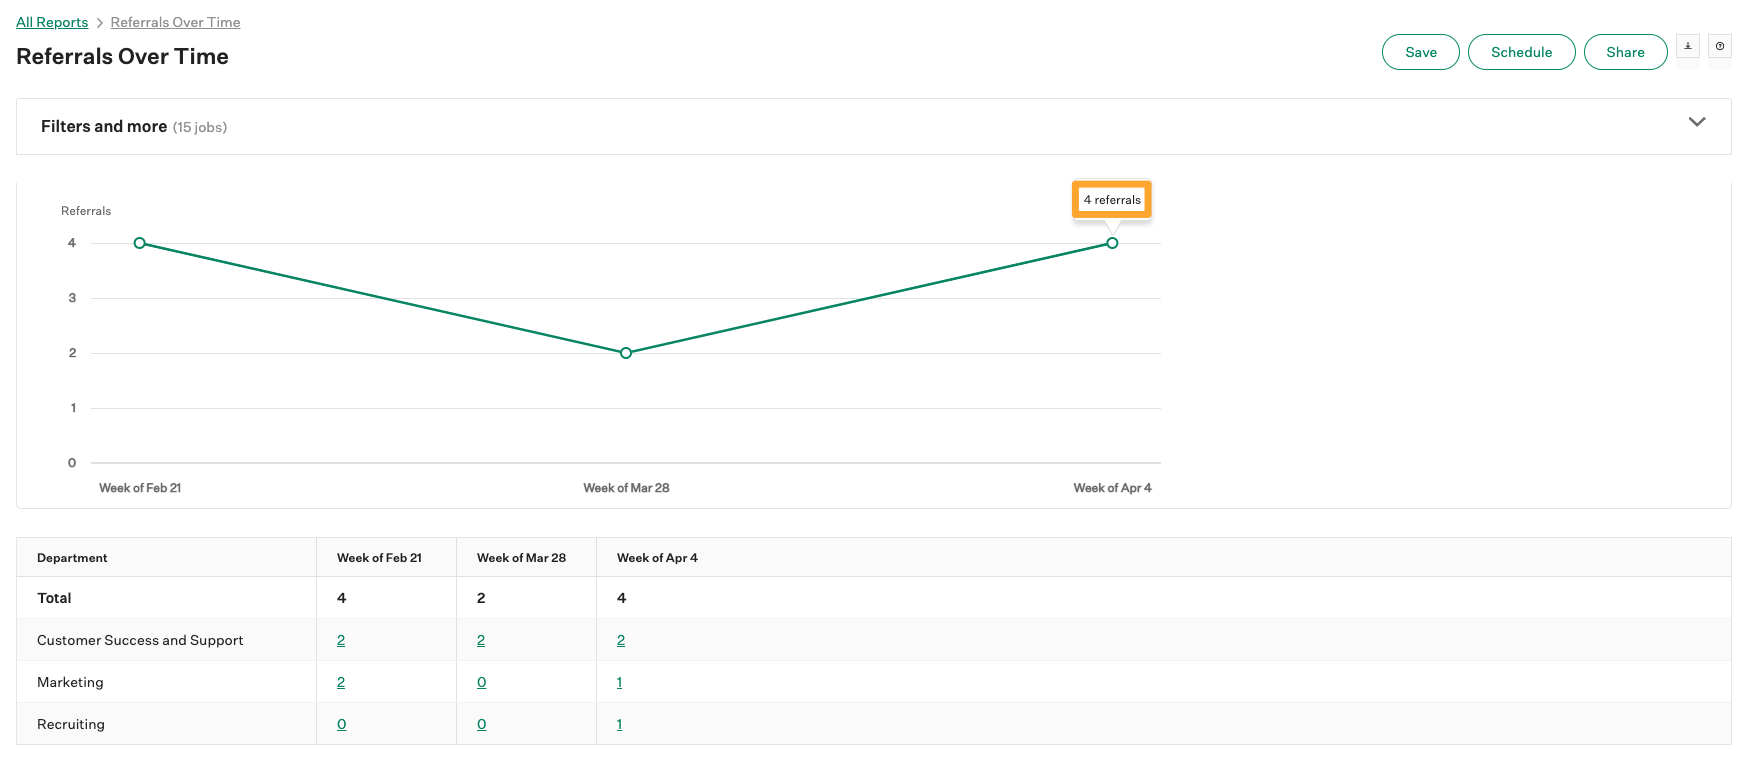Click the Week of Mar 28 column header
The height and width of the screenshot is (767, 1745).
point(522,558)
